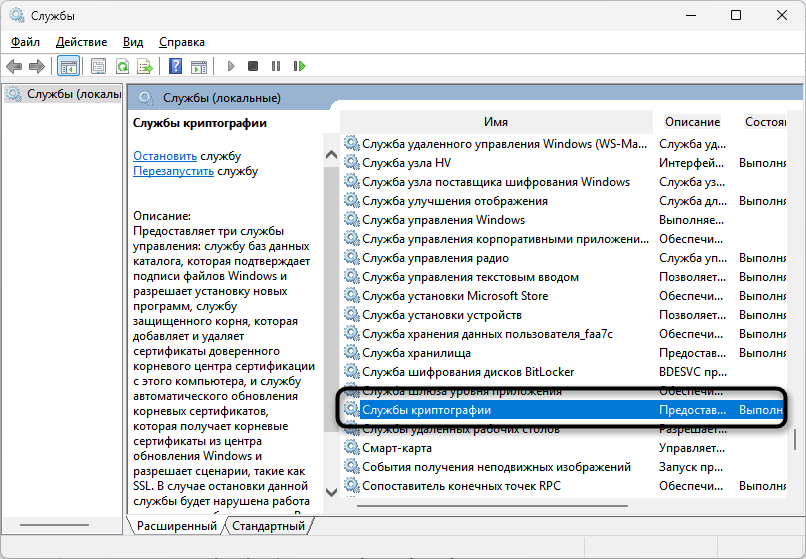Select Служба управления корпоративными приложени... row
This screenshot has width=806, height=559.
coord(563,239)
